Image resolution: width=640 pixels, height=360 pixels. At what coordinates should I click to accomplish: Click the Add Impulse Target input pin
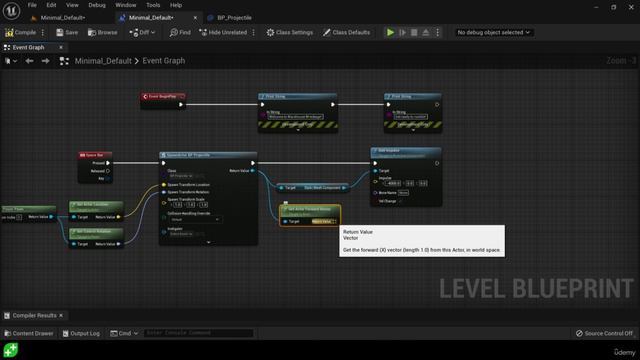375,171
